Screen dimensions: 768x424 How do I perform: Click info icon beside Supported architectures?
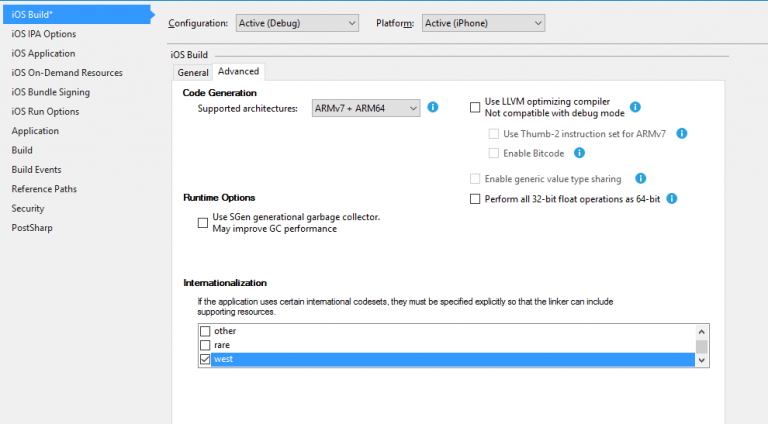(432, 107)
